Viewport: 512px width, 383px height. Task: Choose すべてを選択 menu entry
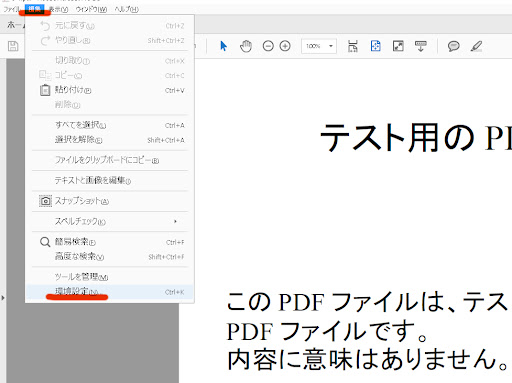pos(110,125)
